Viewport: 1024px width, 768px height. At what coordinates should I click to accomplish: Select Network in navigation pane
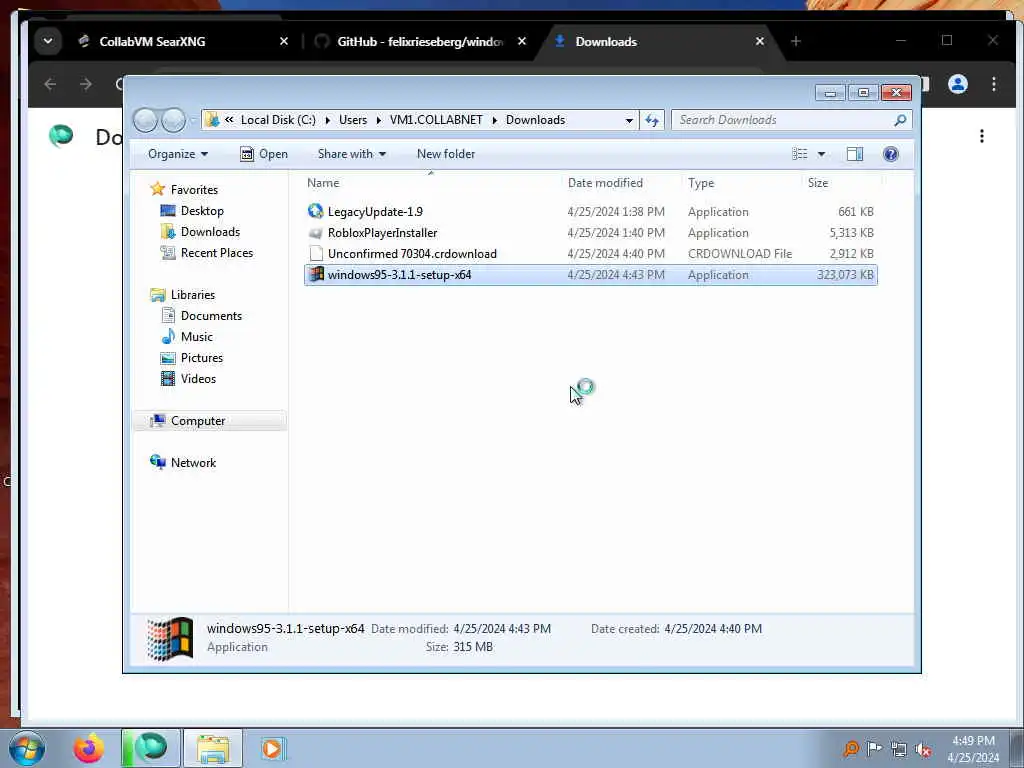(183, 462)
